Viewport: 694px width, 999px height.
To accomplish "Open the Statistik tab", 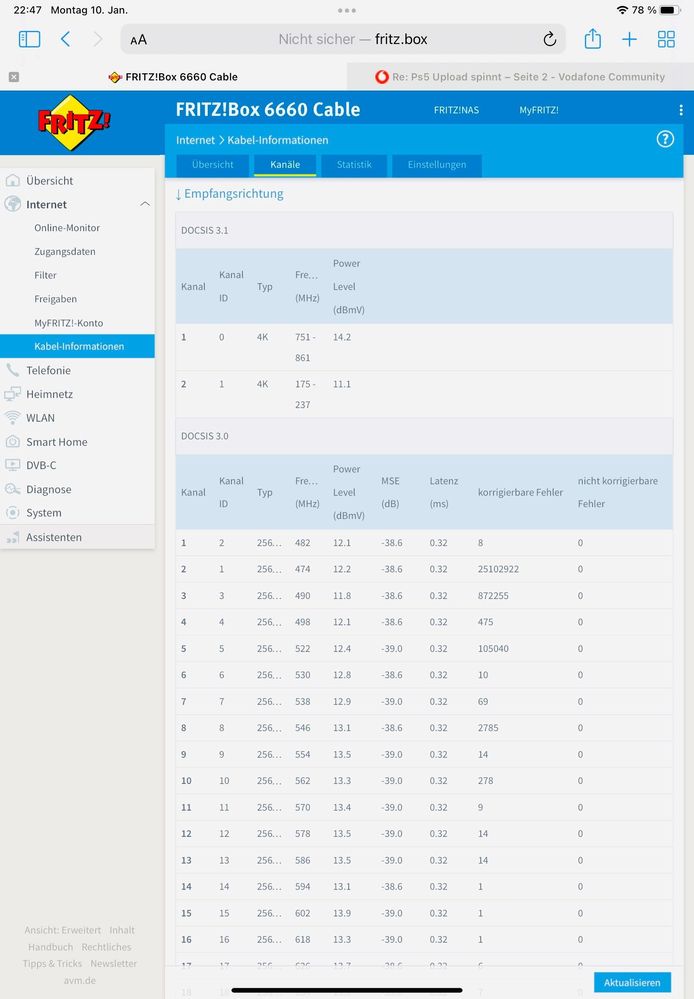I will (354, 164).
